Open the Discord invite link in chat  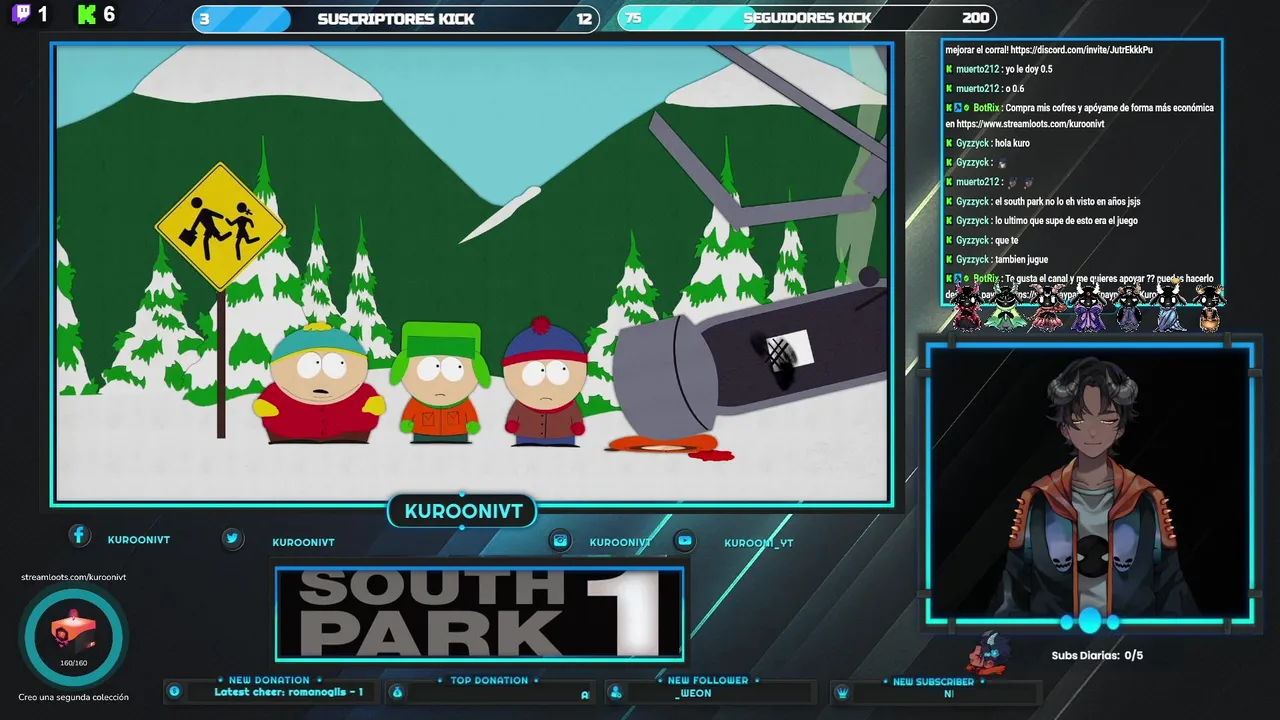point(1081,50)
